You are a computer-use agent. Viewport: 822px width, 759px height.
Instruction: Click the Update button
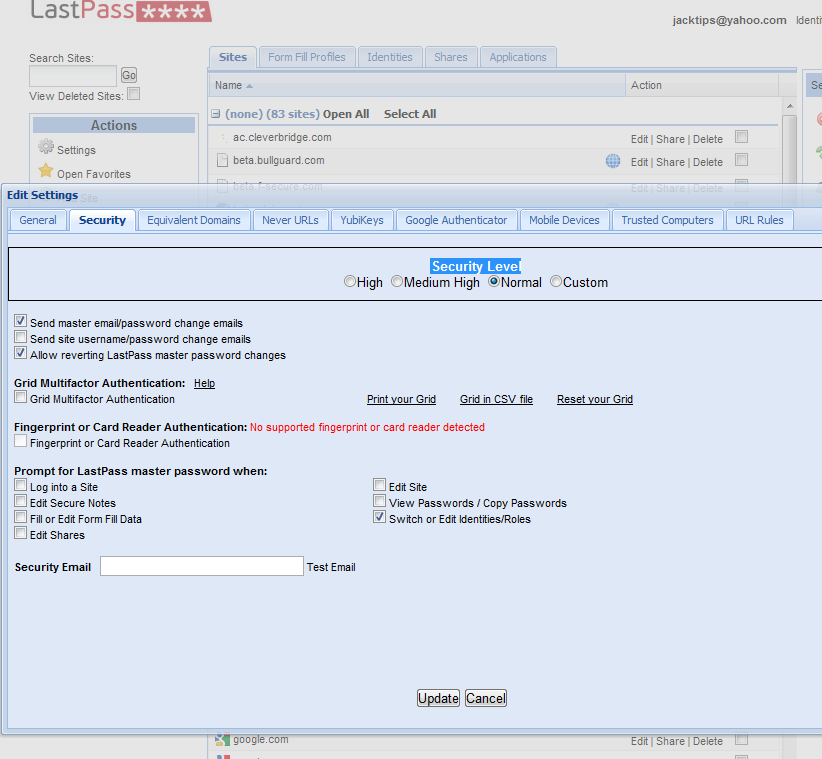[438, 698]
